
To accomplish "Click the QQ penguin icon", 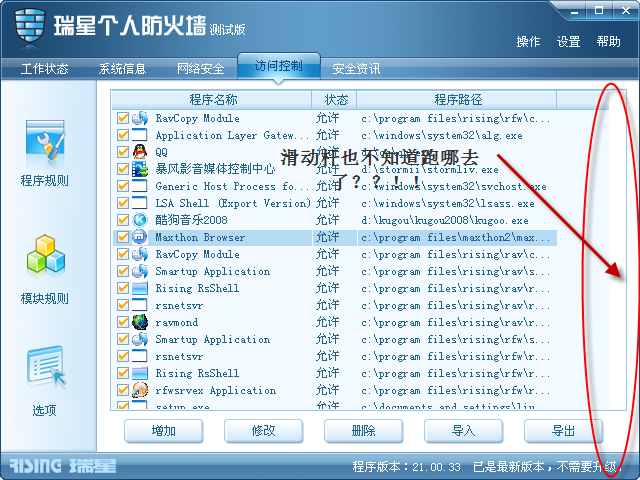I will pos(140,152).
